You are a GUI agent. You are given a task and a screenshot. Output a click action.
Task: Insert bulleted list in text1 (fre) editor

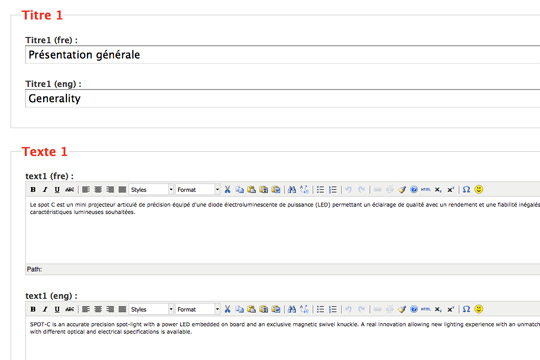coord(320,189)
